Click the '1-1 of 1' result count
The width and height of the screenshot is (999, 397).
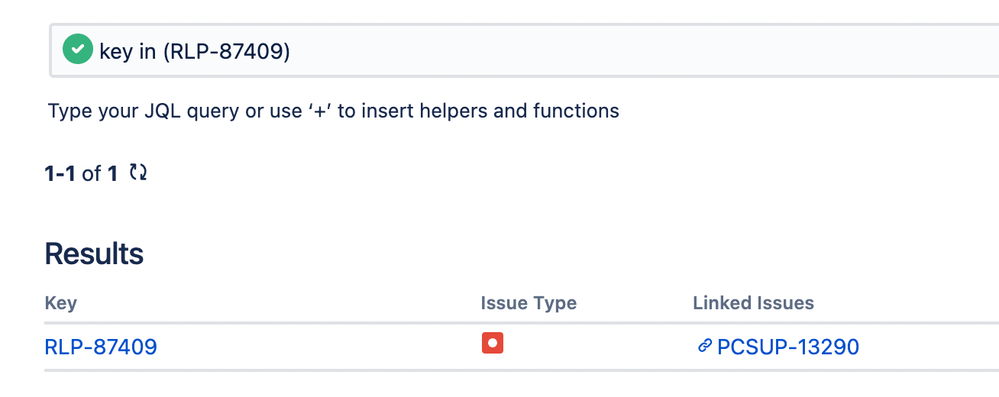(x=81, y=173)
